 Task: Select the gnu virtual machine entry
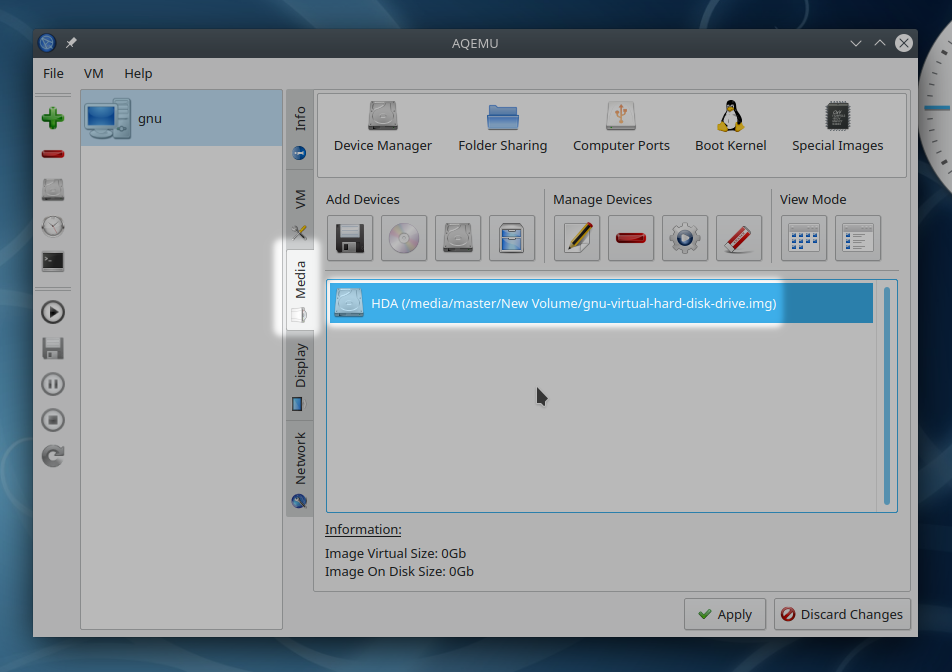click(x=182, y=118)
